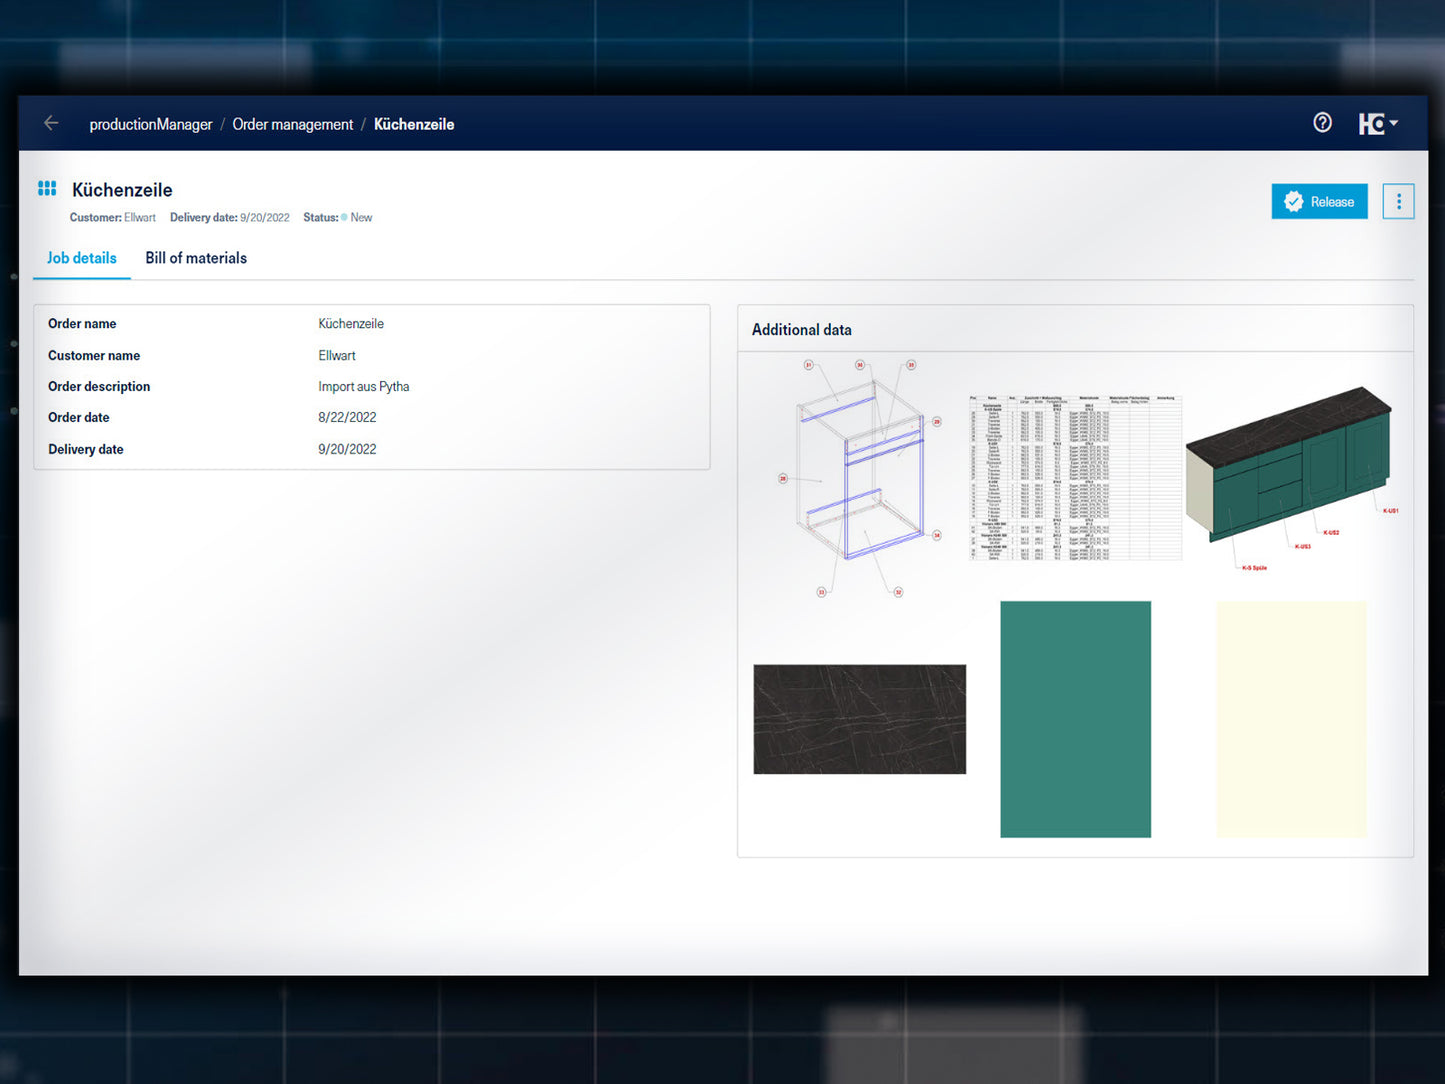Open the dark marble texture image

click(x=859, y=719)
